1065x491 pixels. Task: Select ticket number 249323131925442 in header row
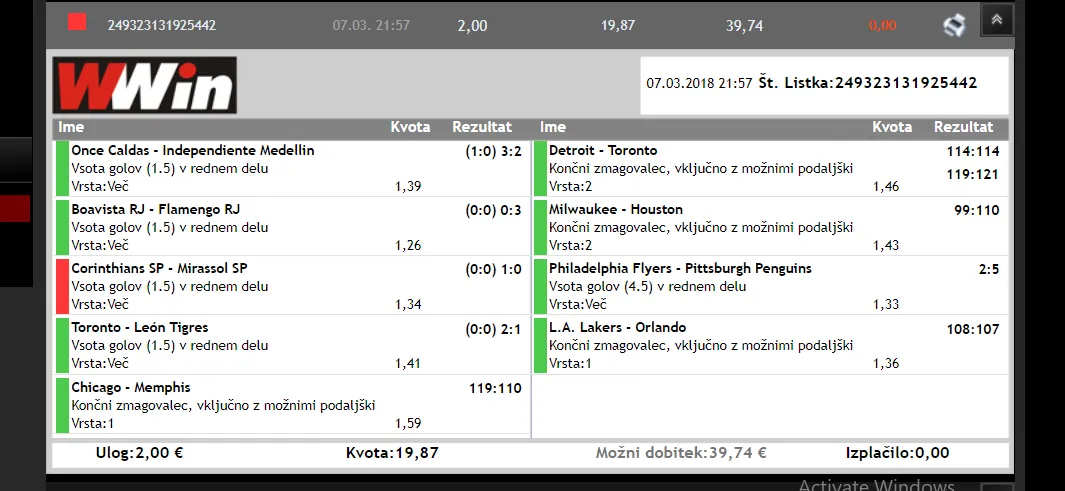point(162,25)
